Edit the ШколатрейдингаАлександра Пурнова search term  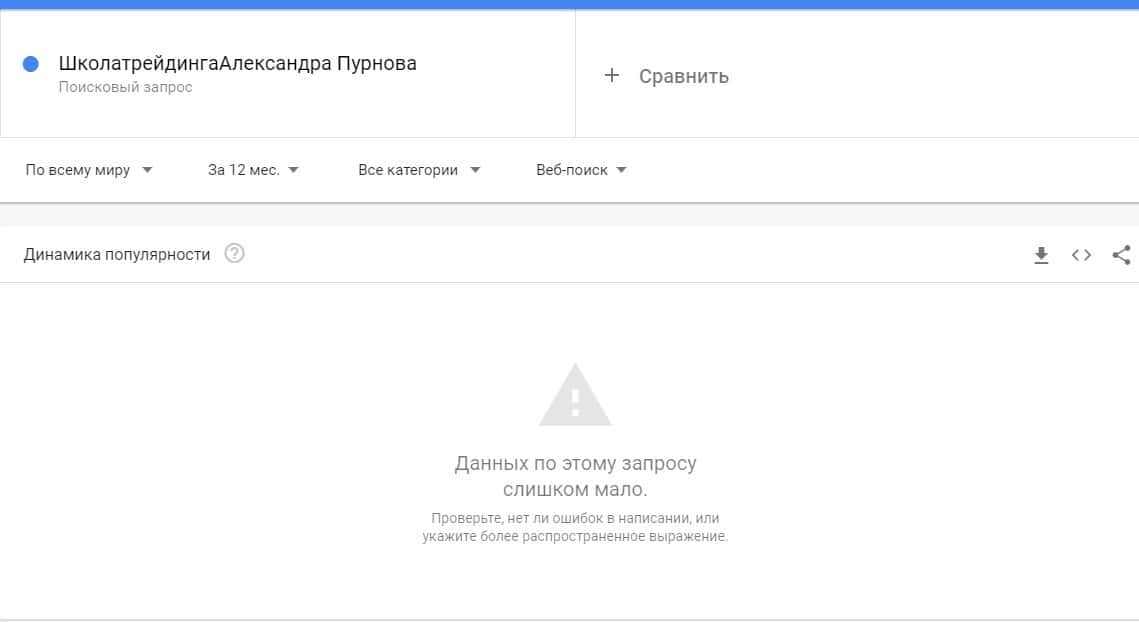coord(238,64)
